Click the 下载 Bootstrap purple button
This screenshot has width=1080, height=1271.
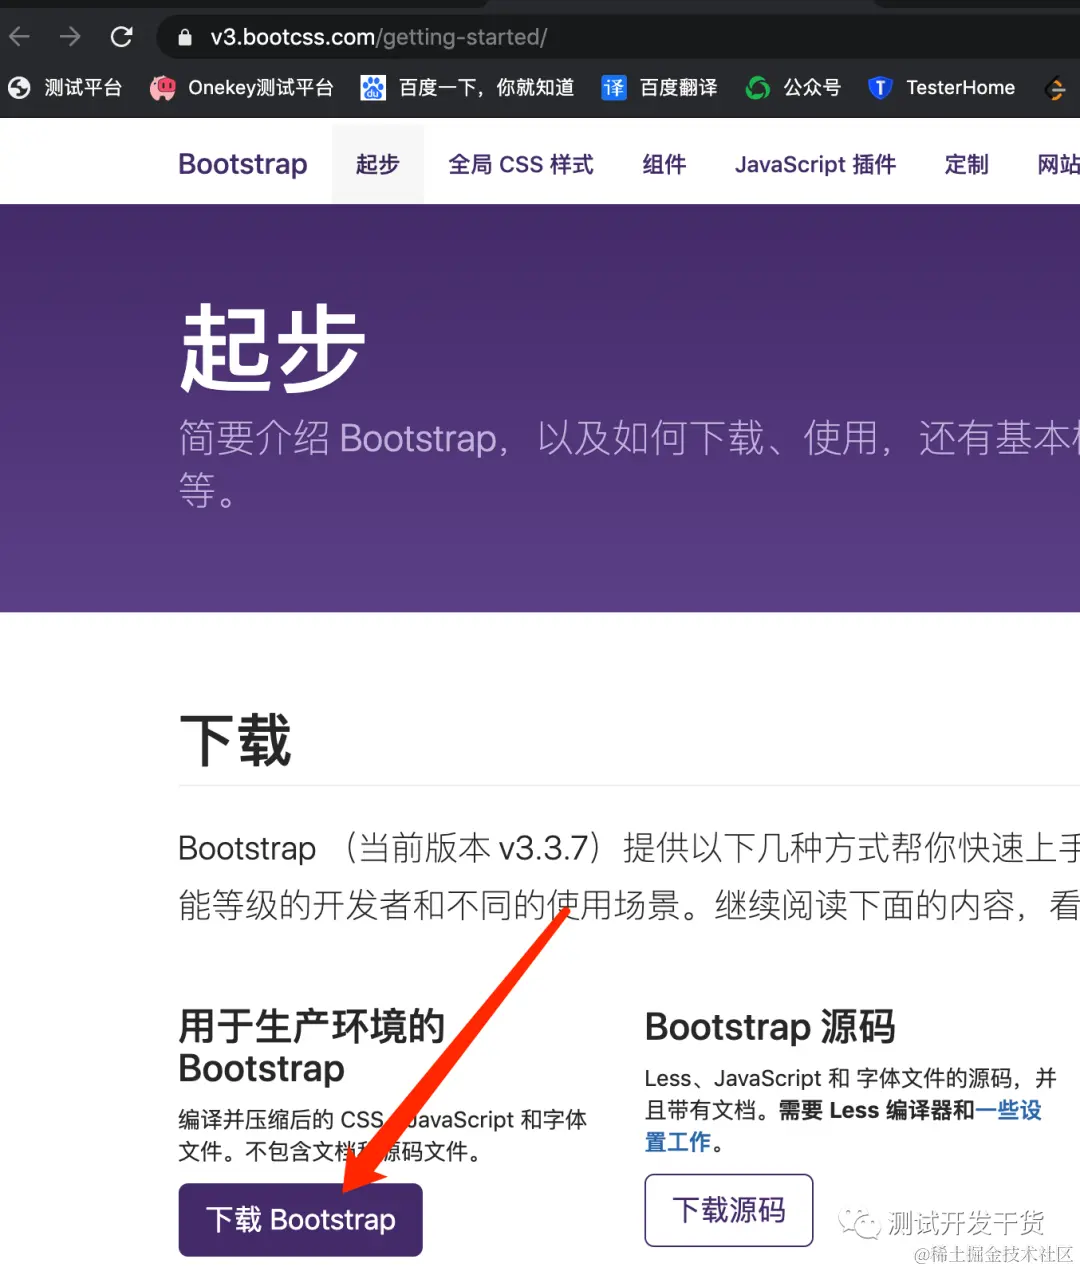tap(301, 1220)
